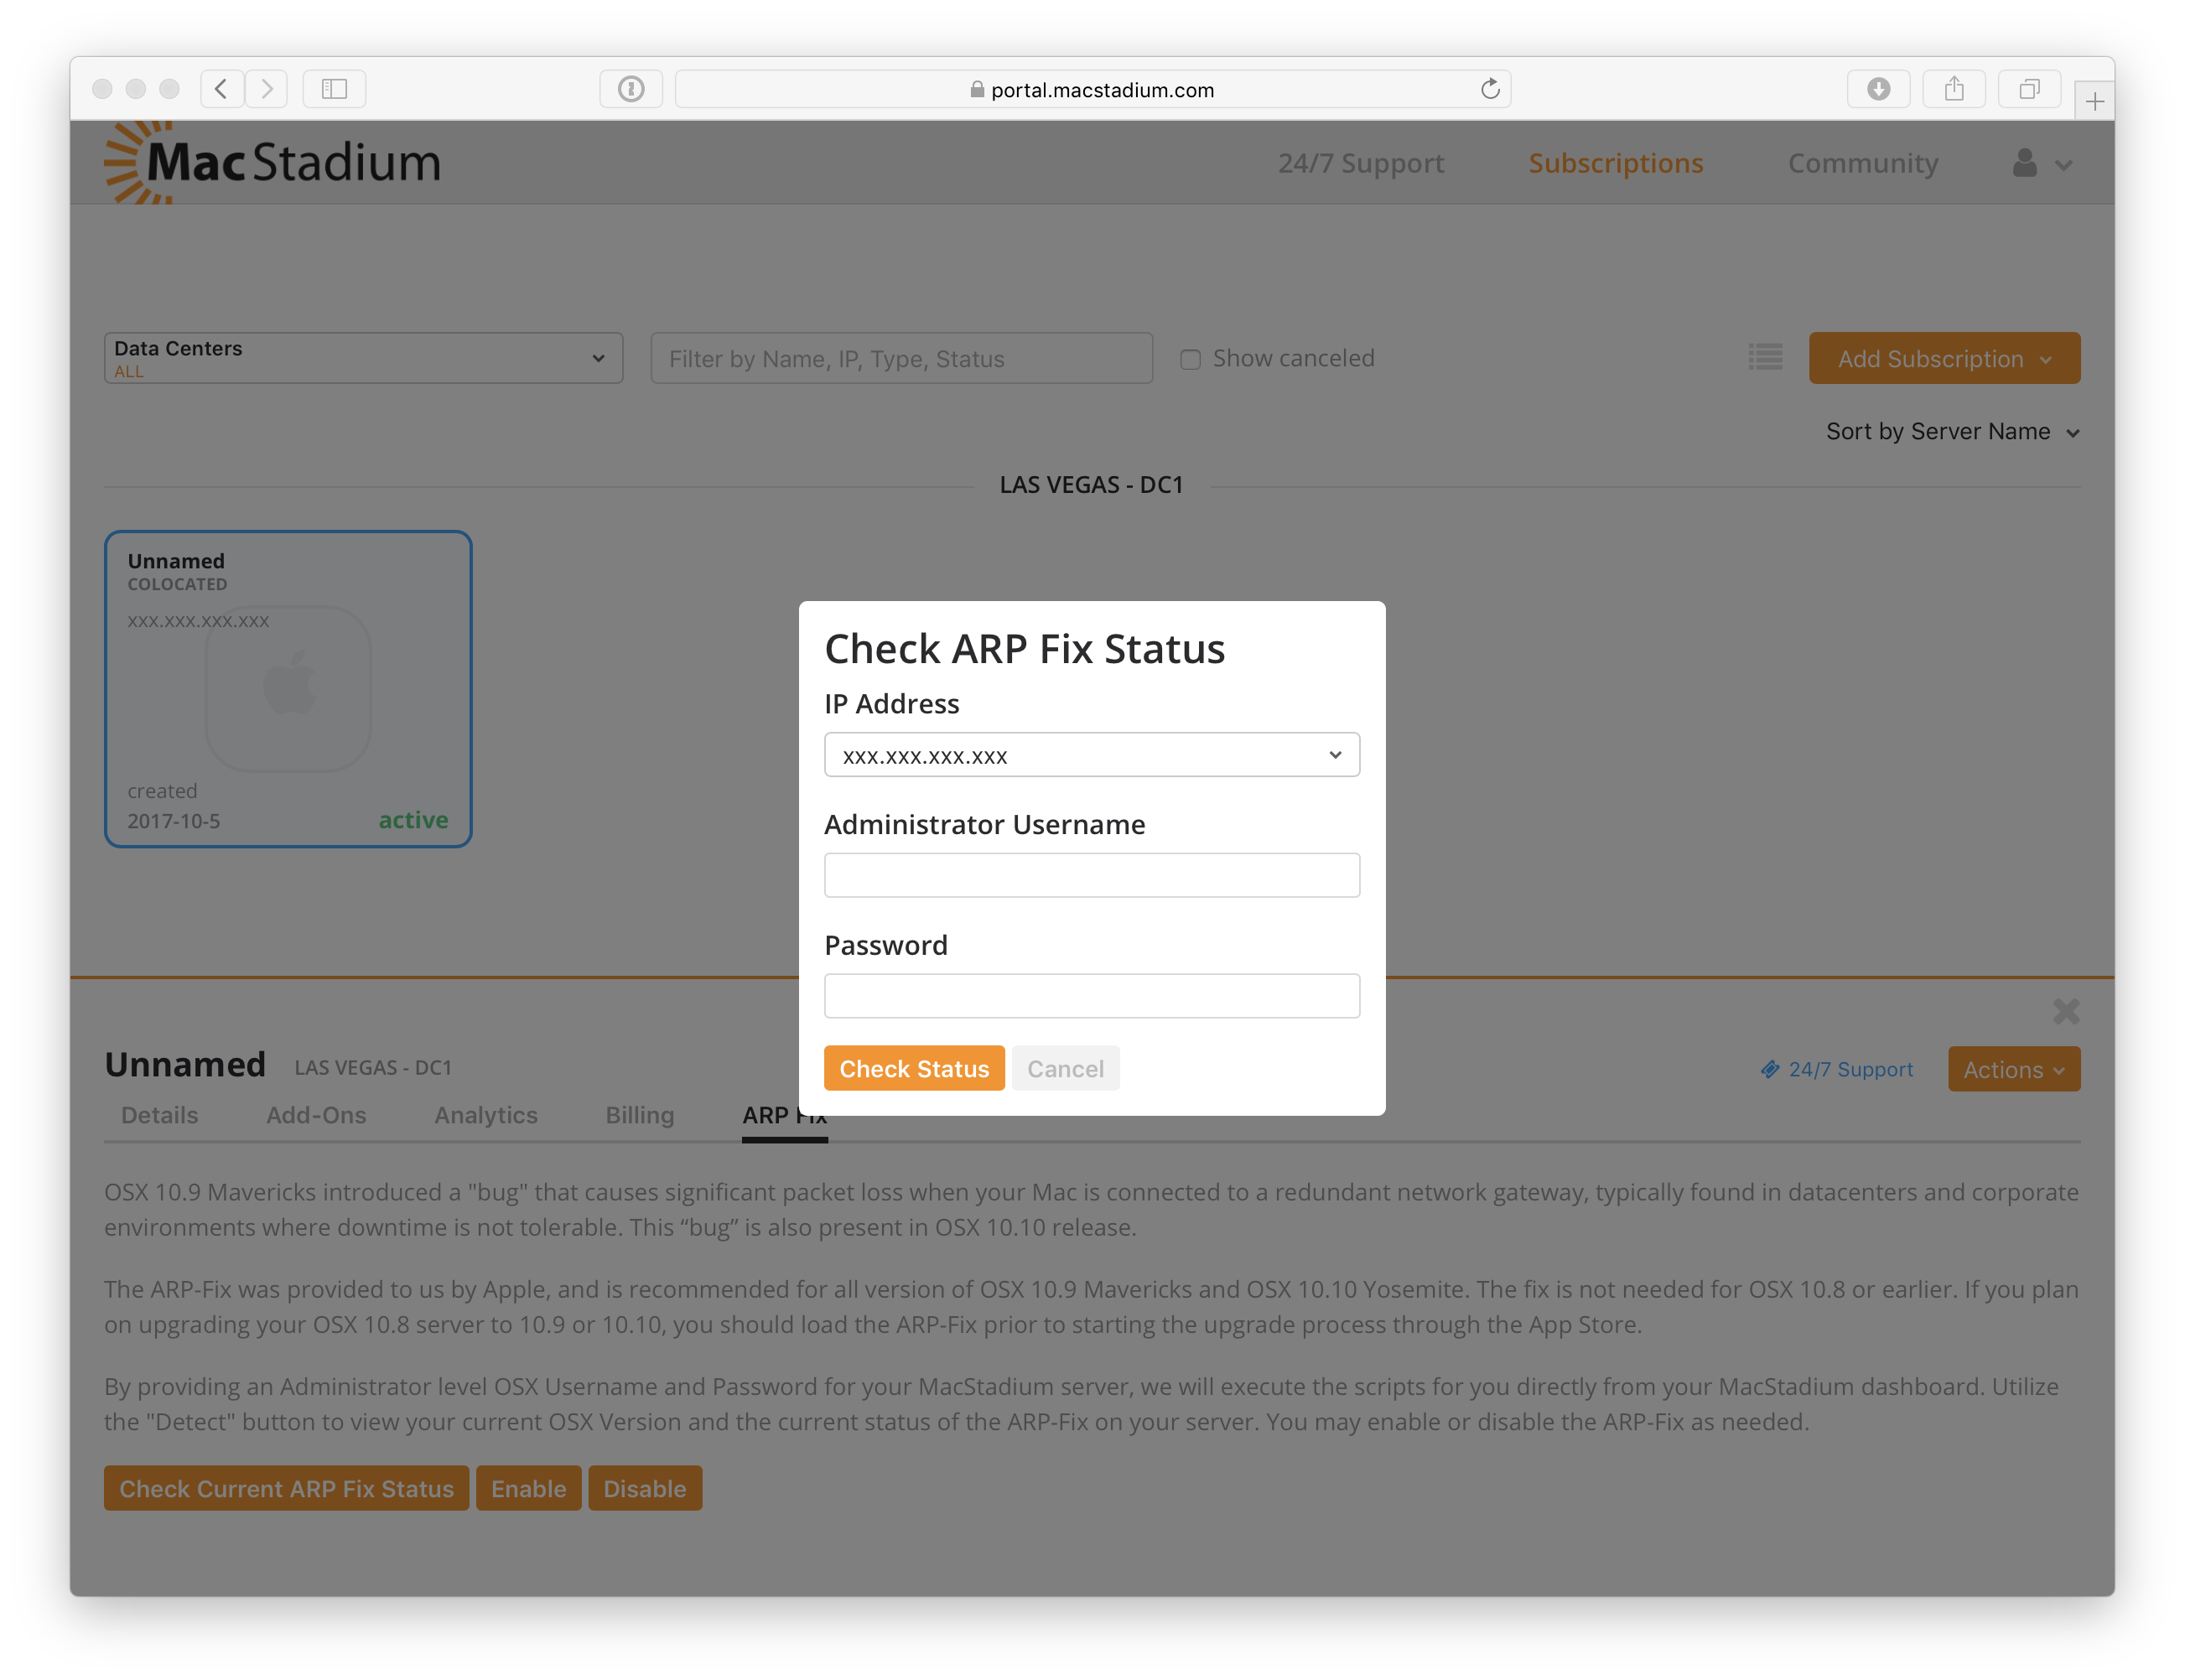Open the Add Subscription dropdown

click(1944, 358)
